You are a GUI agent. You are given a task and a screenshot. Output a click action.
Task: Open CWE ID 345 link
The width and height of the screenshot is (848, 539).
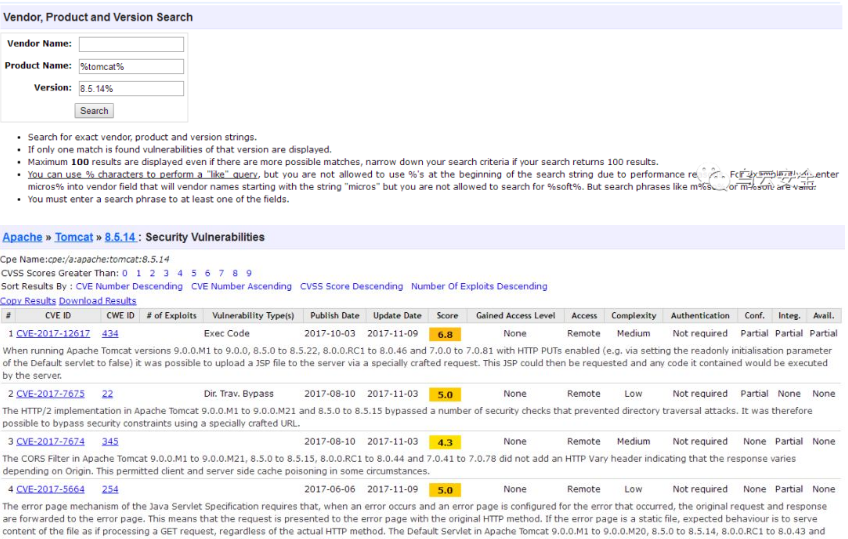click(x=110, y=442)
